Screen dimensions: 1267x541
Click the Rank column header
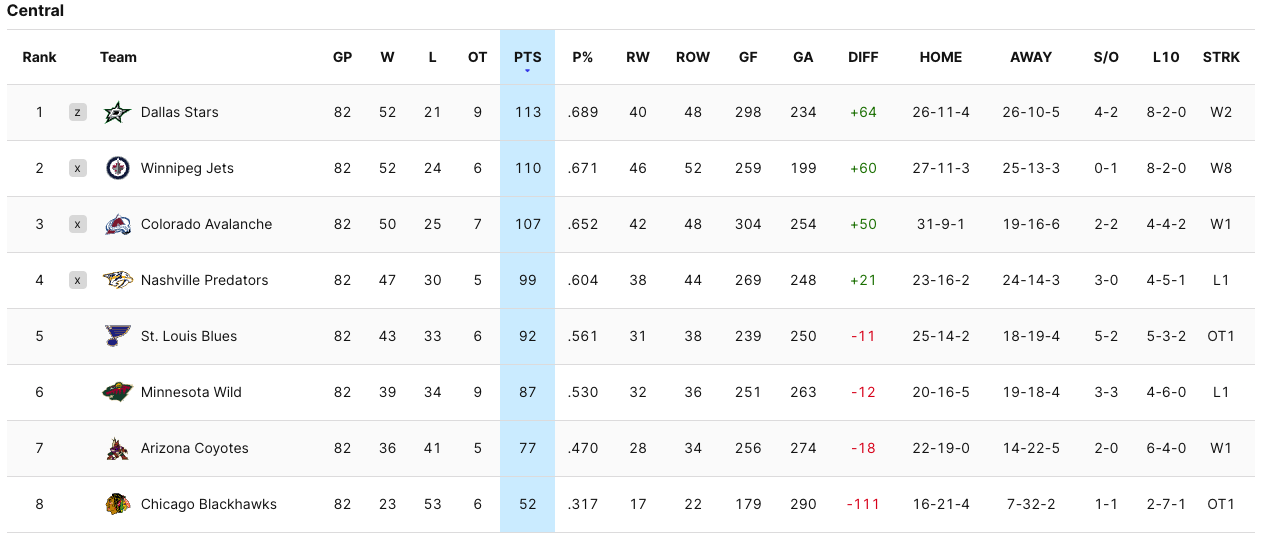pos(40,57)
